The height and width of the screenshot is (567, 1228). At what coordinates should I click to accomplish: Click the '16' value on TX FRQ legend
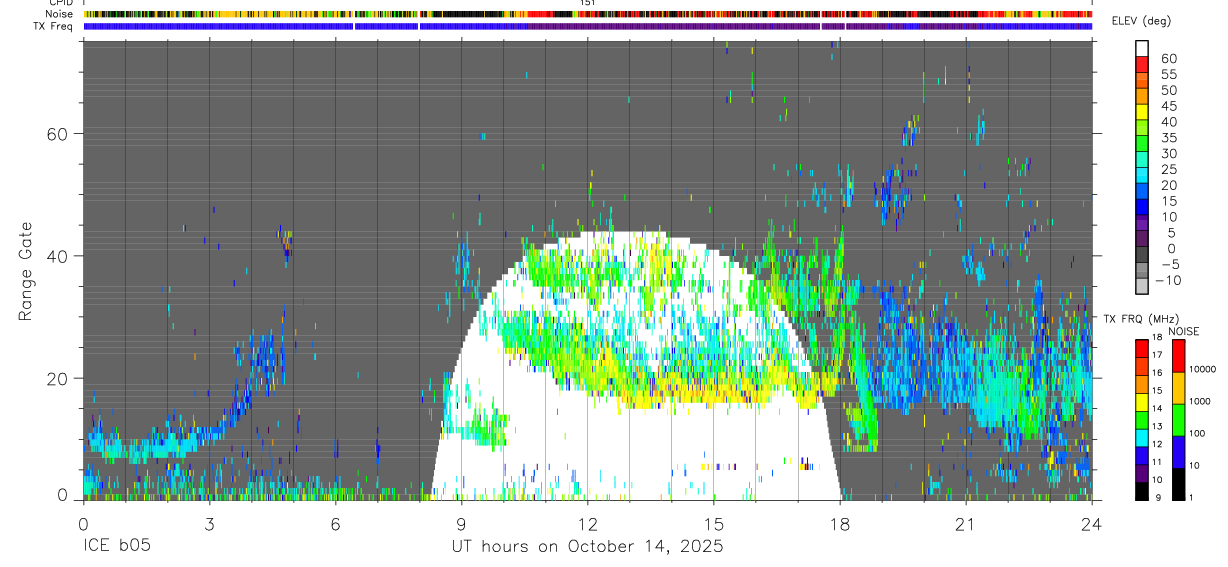1157,373
